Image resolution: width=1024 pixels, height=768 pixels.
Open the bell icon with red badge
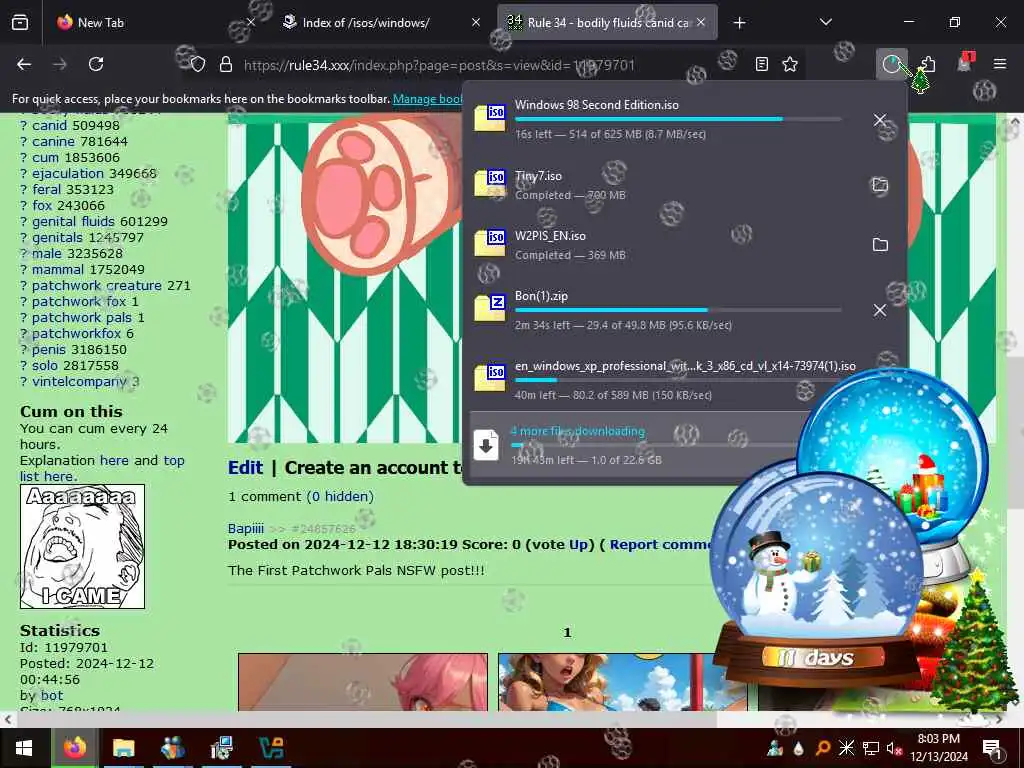point(964,63)
